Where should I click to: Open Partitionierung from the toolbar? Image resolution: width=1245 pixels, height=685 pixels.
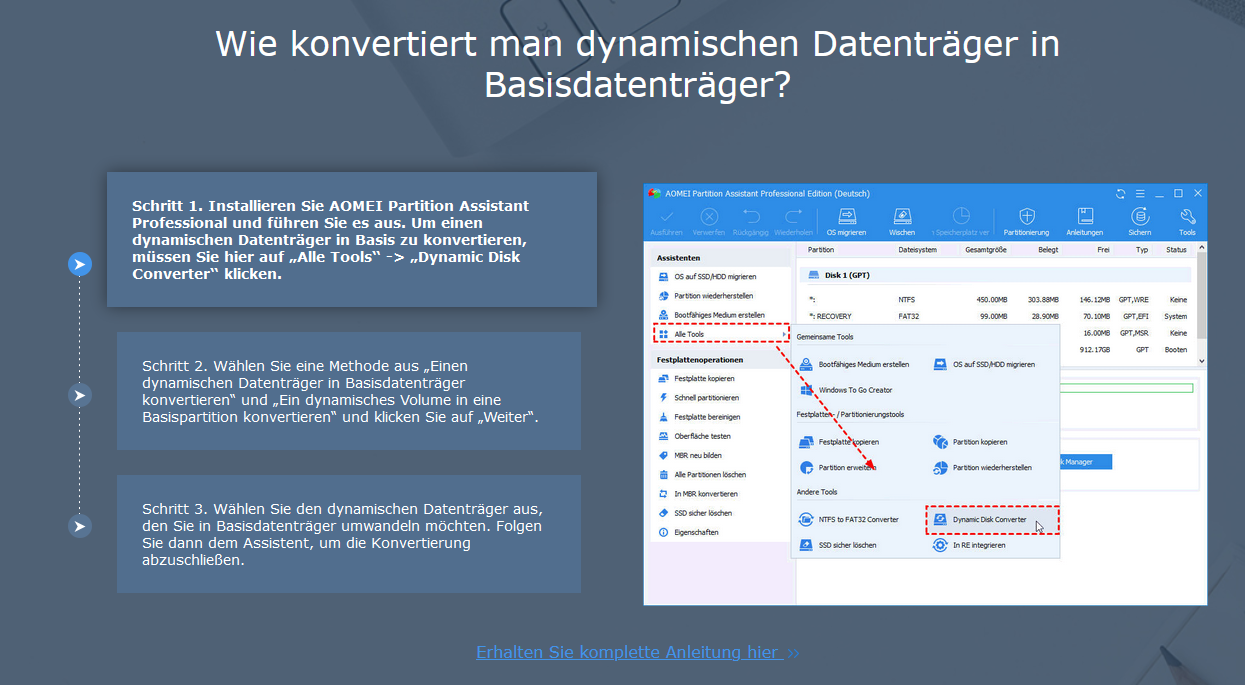coord(1026,221)
